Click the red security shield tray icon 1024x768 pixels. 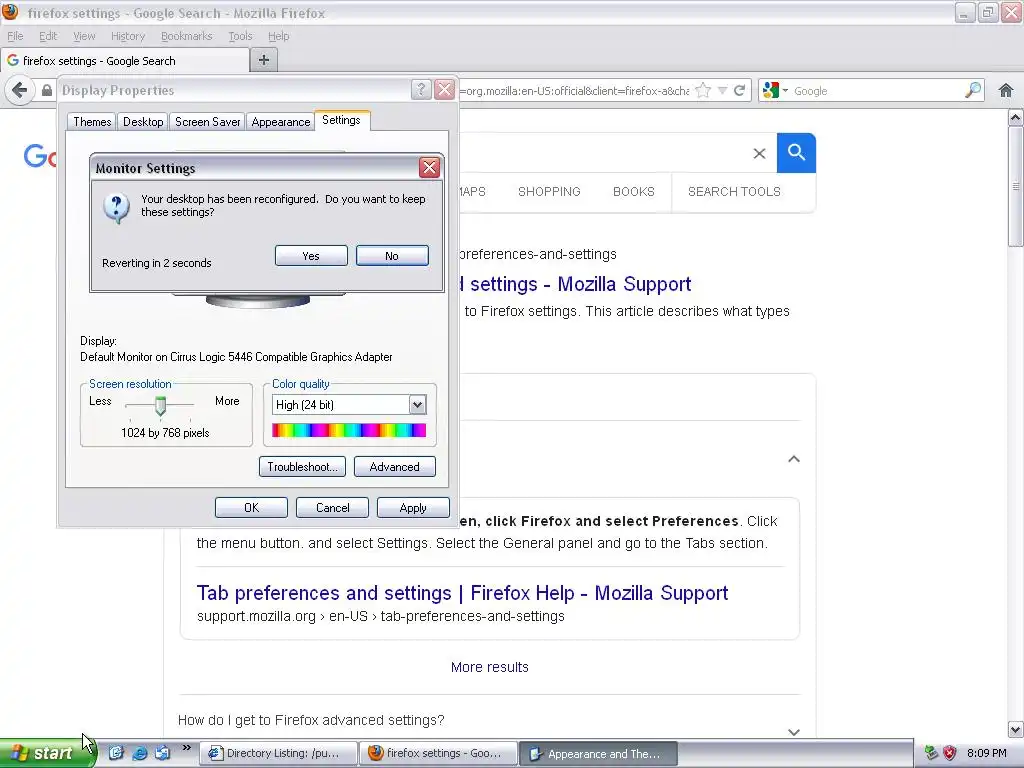[x=950, y=753]
